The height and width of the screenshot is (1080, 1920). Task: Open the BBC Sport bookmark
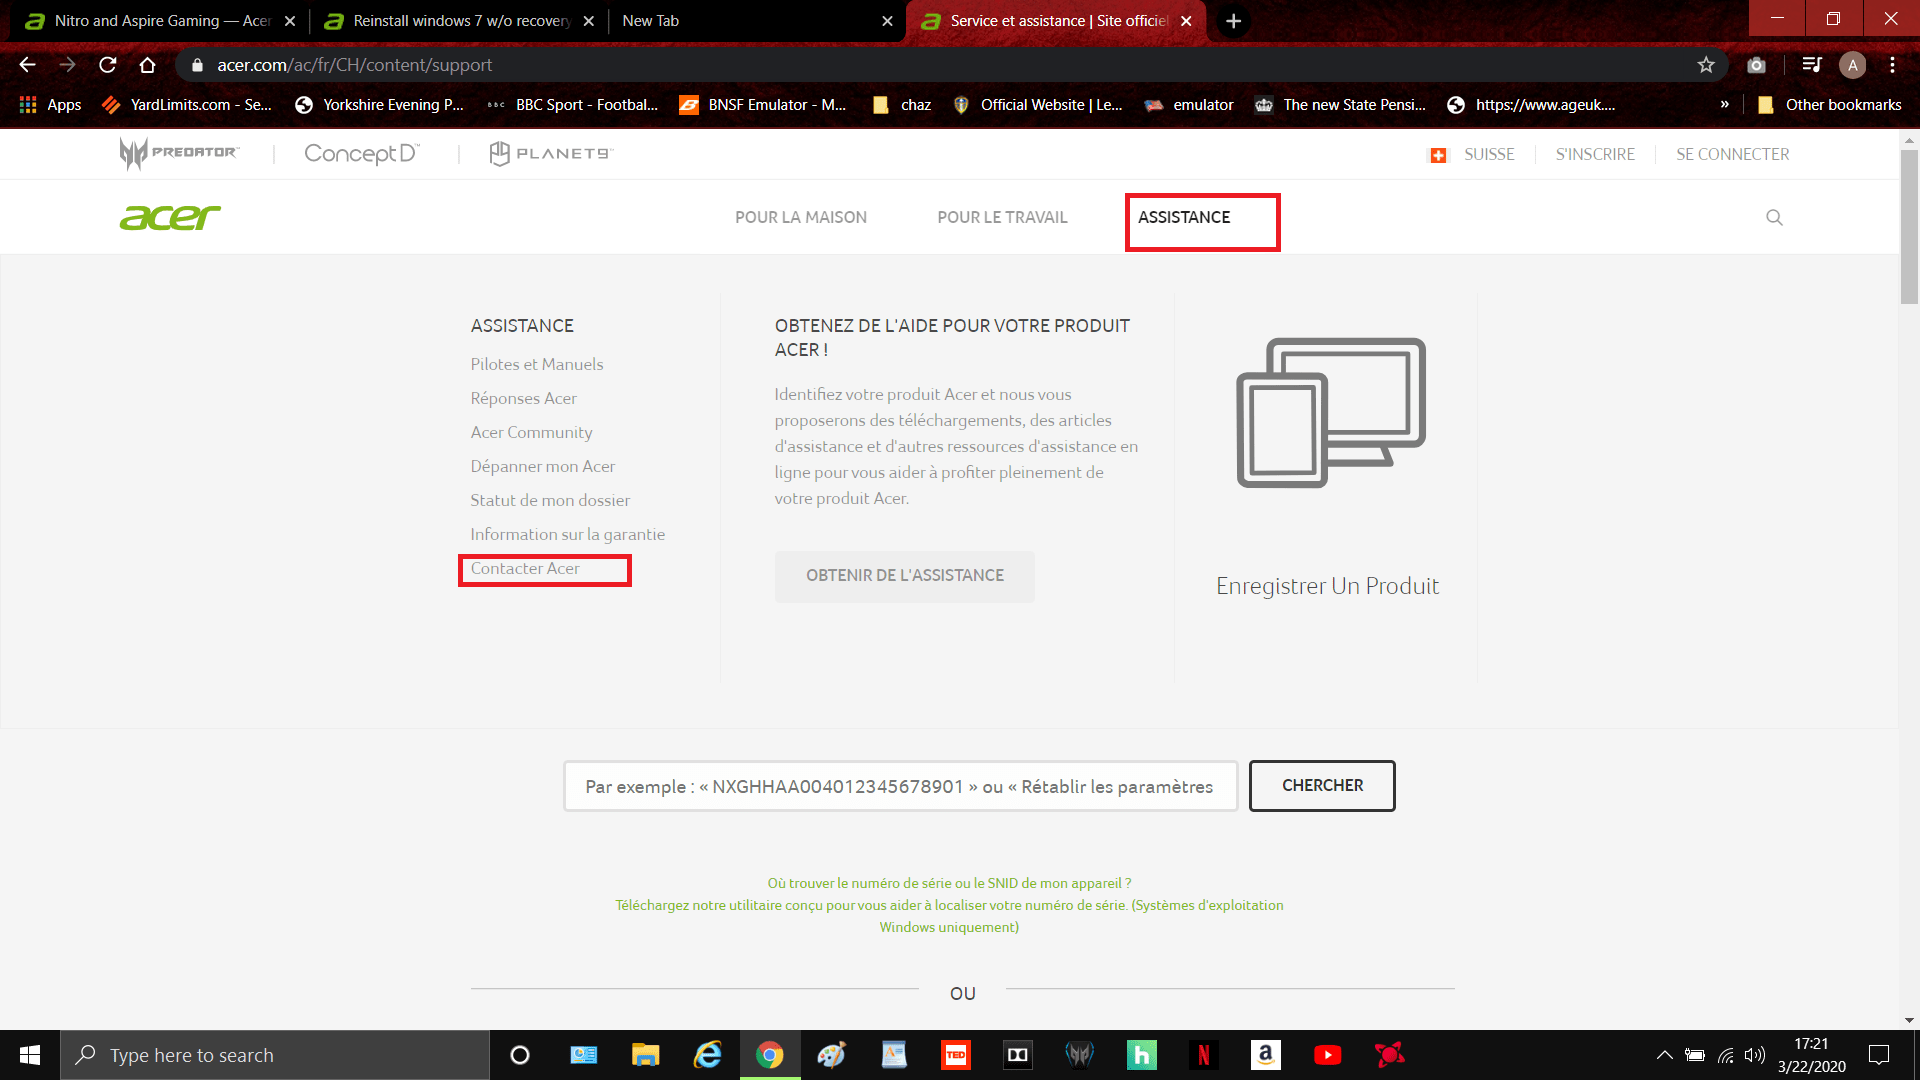pyautogui.click(x=572, y=105)
